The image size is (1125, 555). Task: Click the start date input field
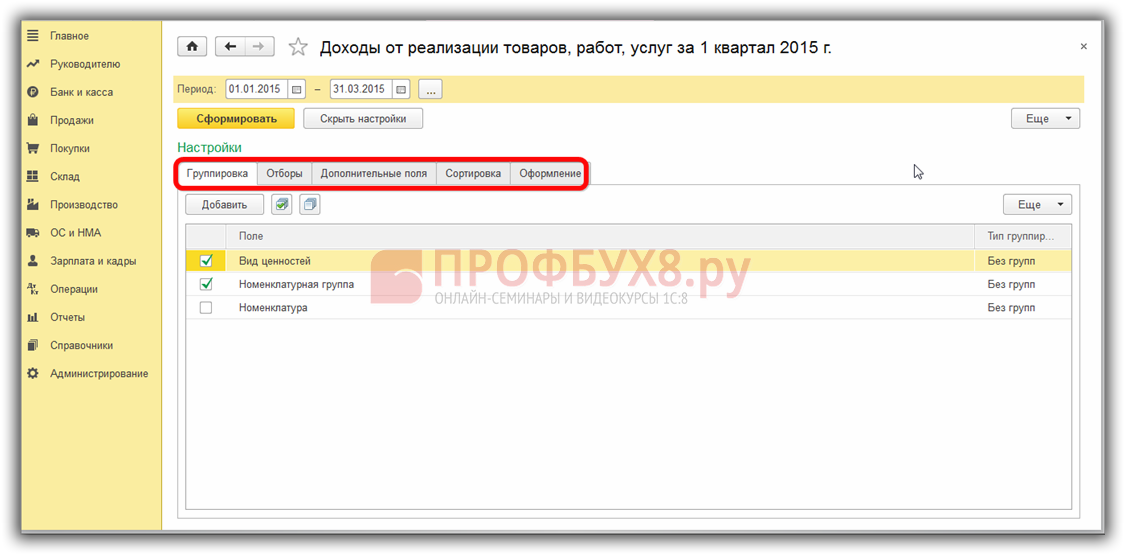256,90
